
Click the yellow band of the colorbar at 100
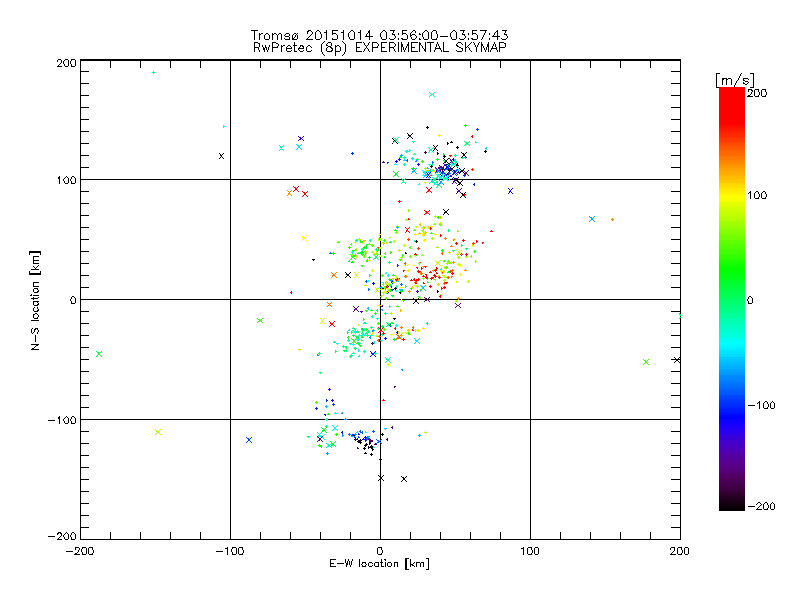point(732,195)
